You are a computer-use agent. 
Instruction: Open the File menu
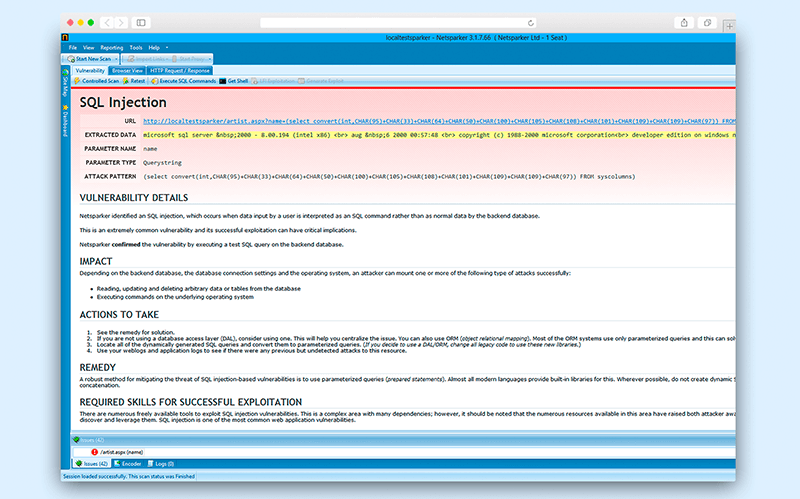click(73, 47)
